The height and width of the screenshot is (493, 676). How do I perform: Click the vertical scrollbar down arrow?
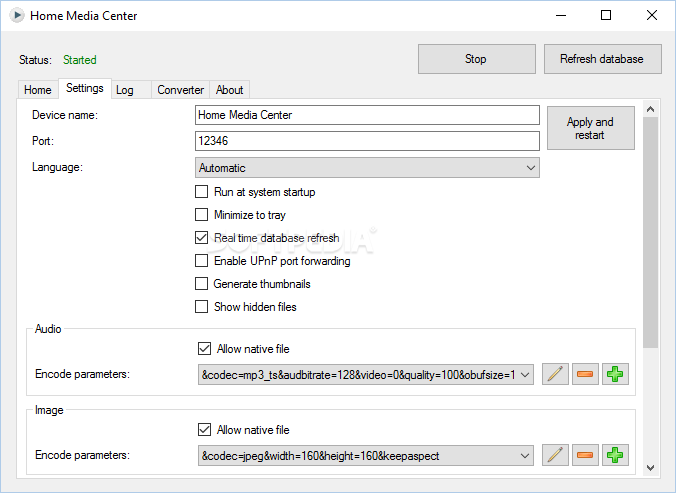pos(651,467)
